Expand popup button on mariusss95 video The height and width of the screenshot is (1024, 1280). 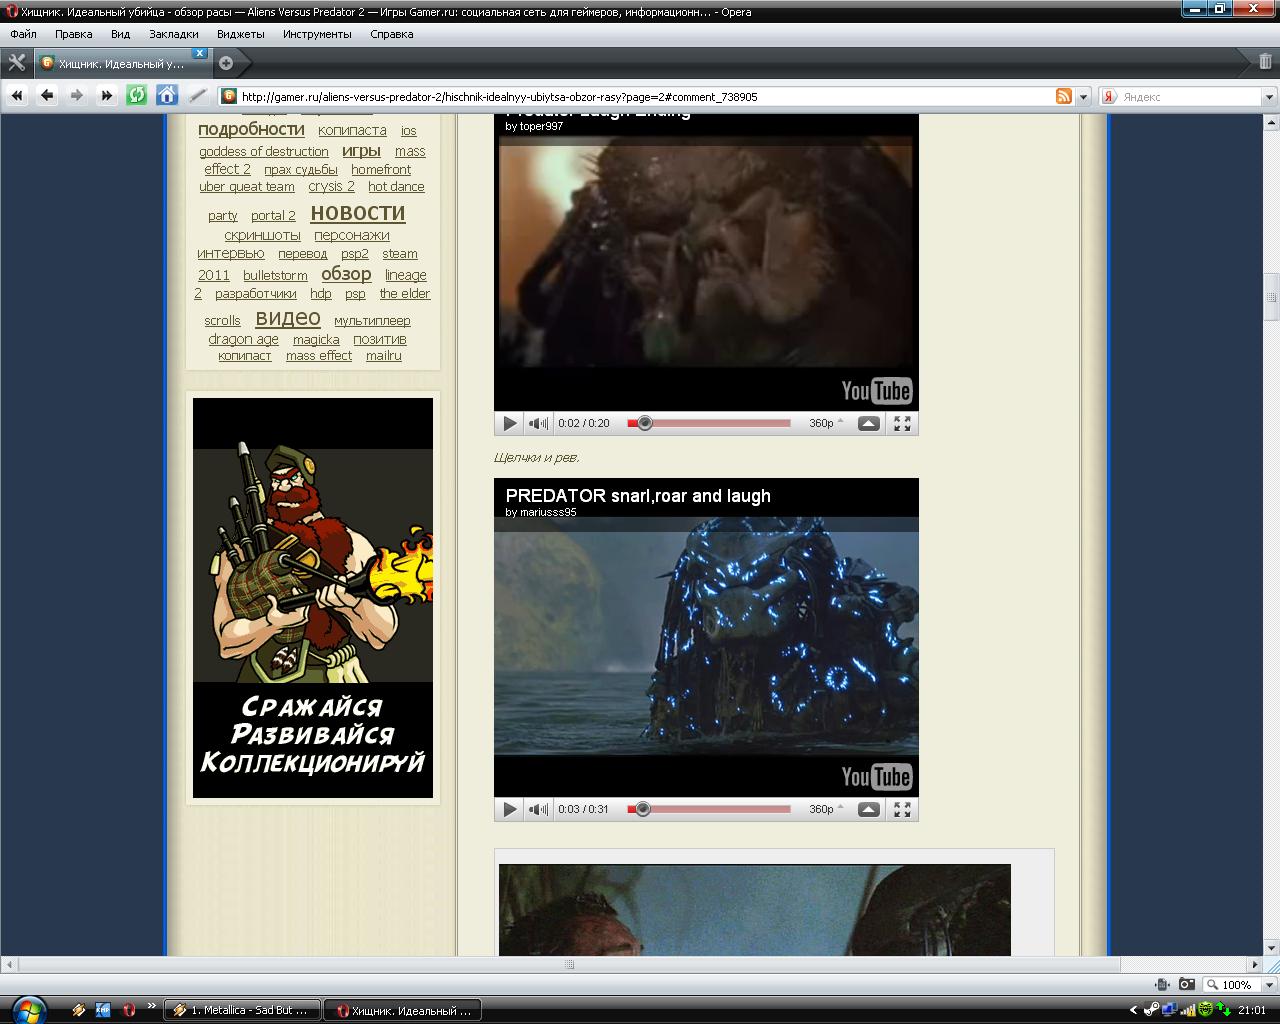click(869, 809)
